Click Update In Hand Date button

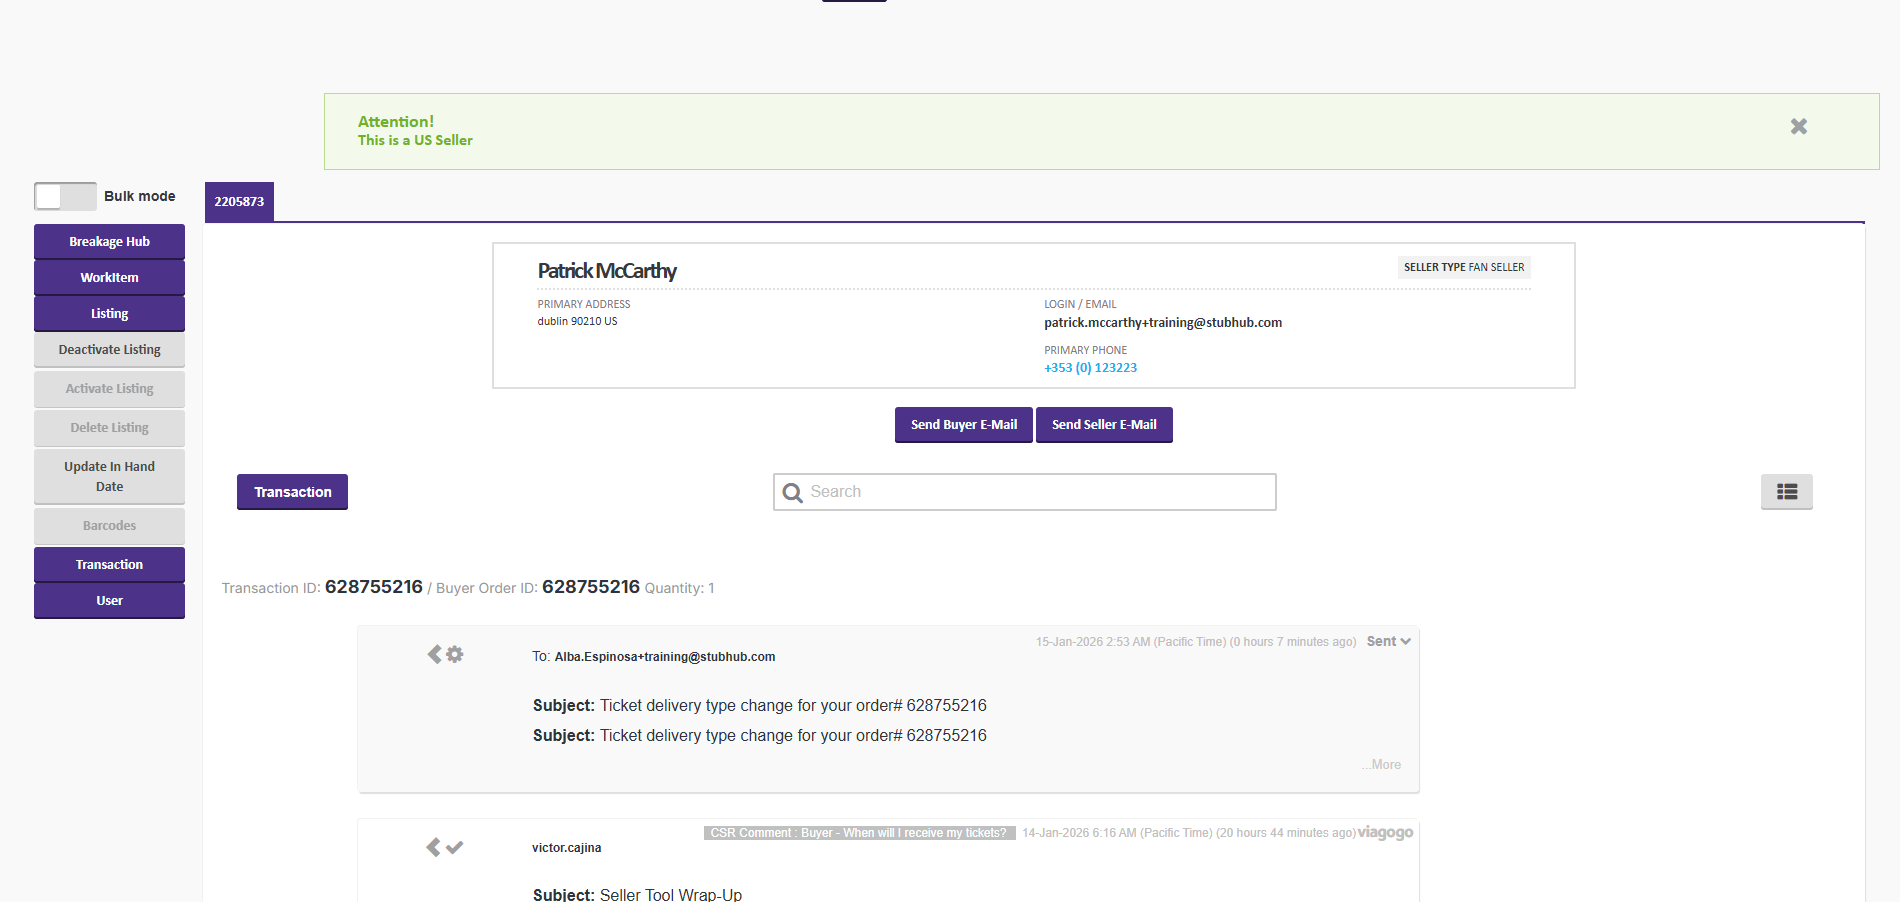tap(109, 476)
